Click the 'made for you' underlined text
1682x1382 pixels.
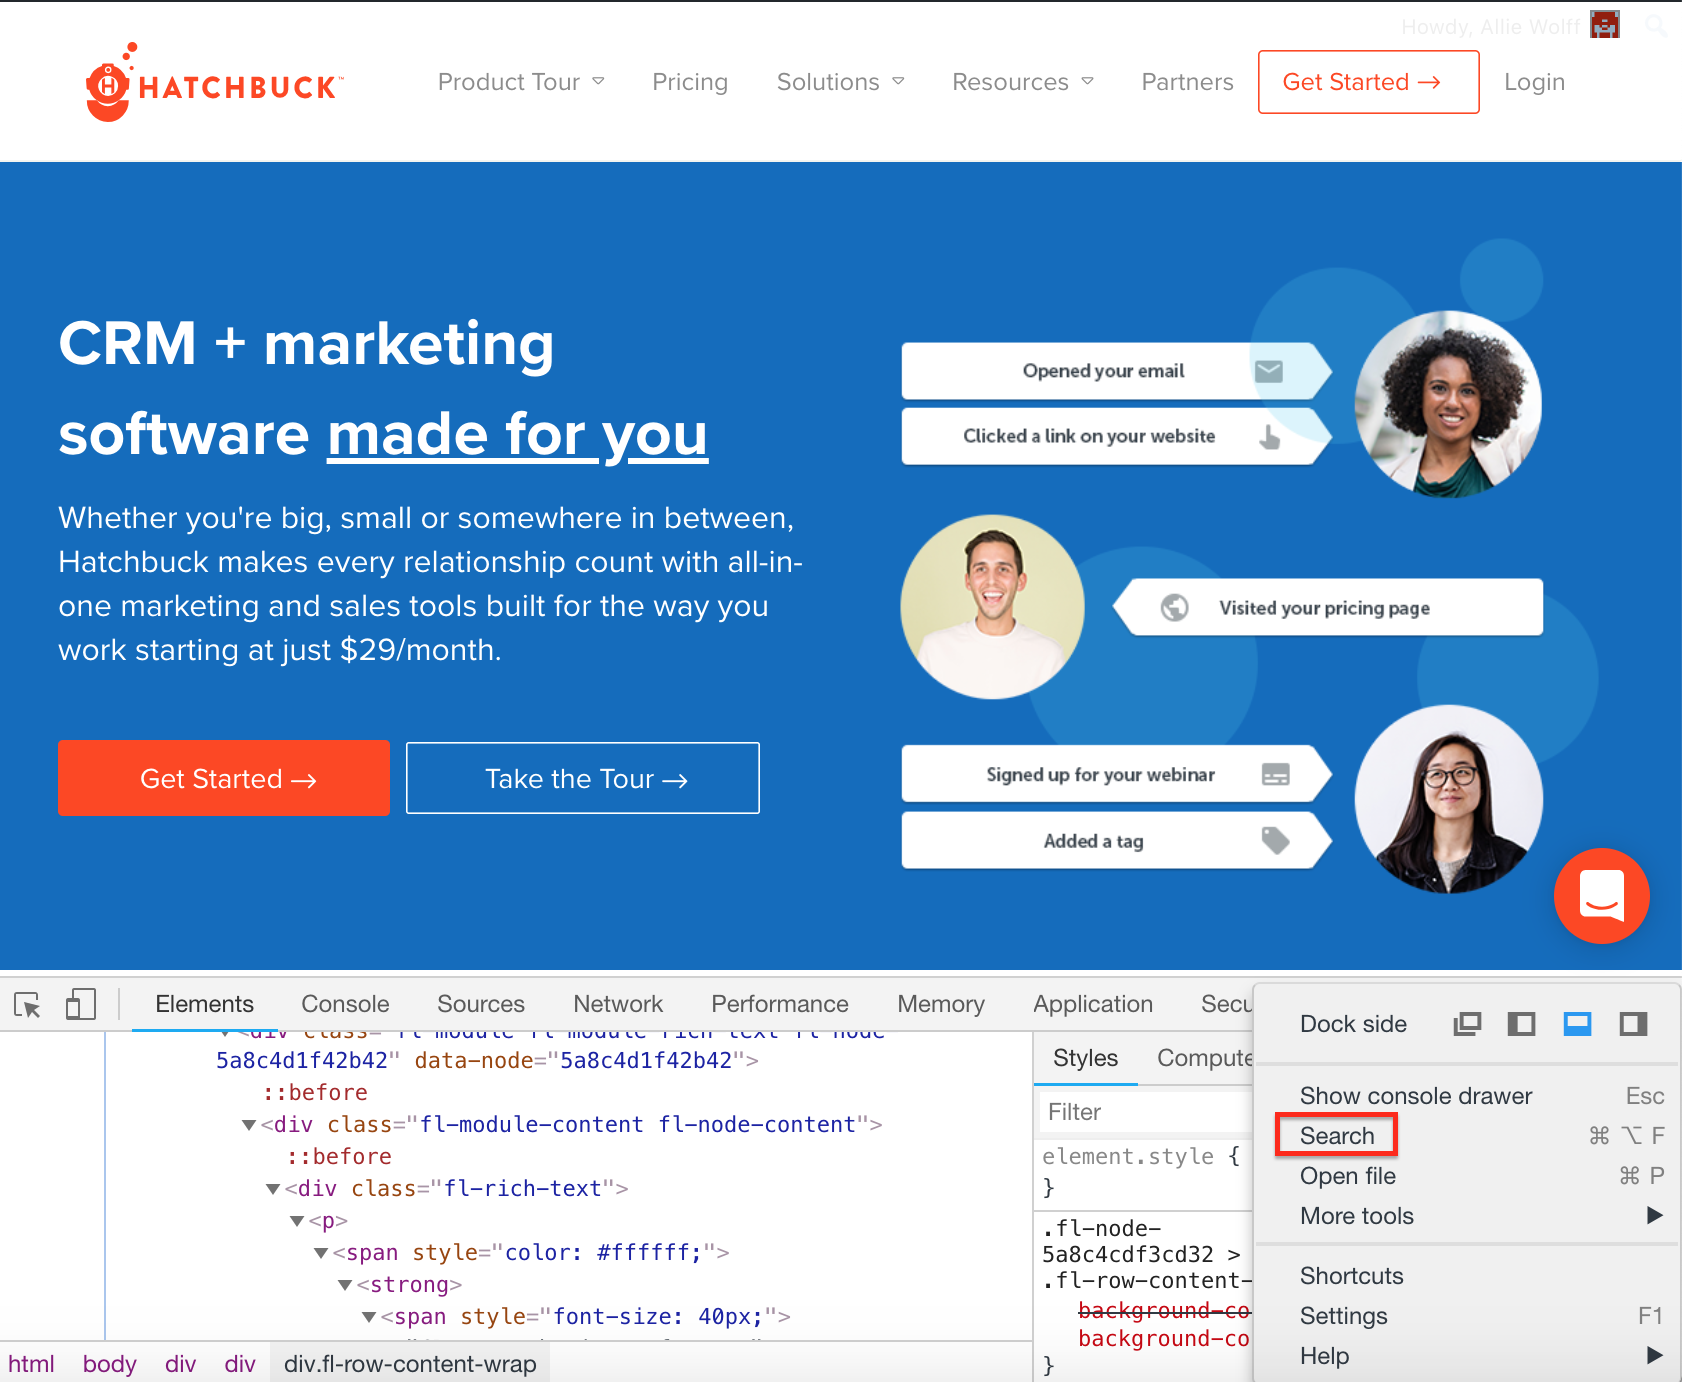[518, 434]
